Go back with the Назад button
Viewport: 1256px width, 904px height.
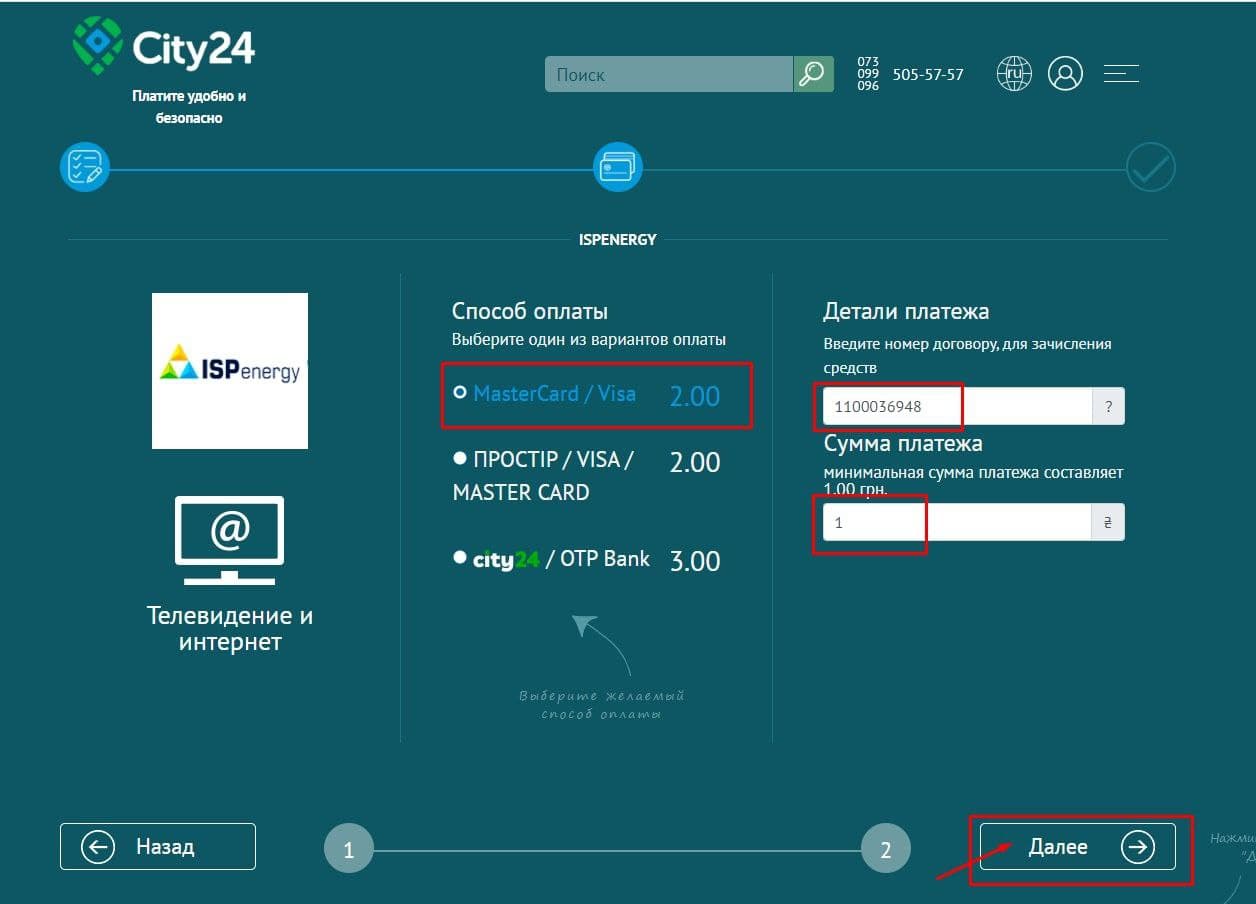coord(158,848)
